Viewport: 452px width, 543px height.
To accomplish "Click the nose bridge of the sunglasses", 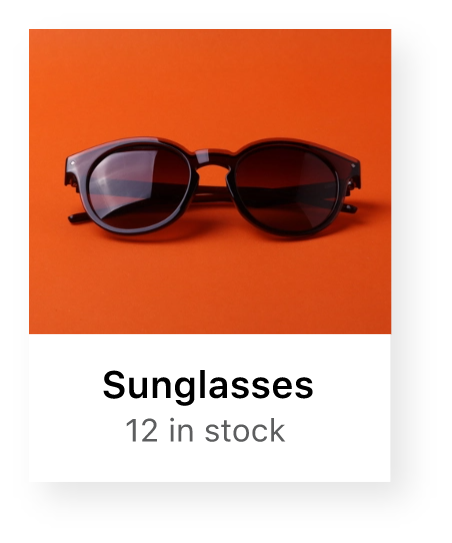I will [x=212, y=159].
